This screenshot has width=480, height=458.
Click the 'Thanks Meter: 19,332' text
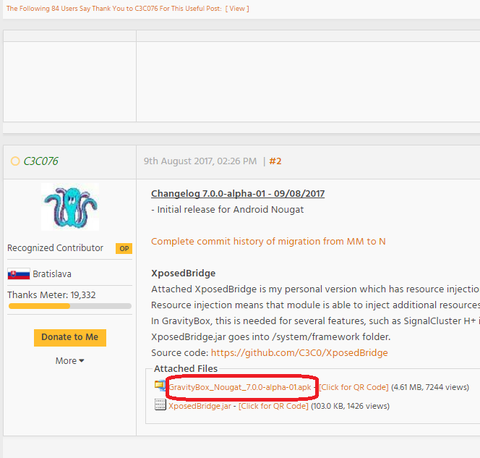pos(51,295)
